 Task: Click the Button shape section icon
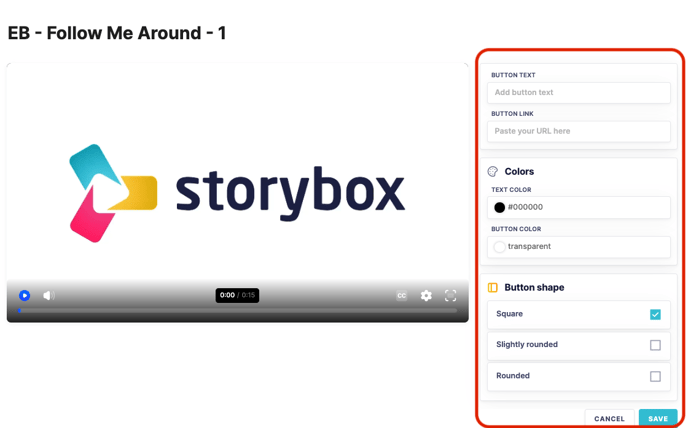[493, 288]
